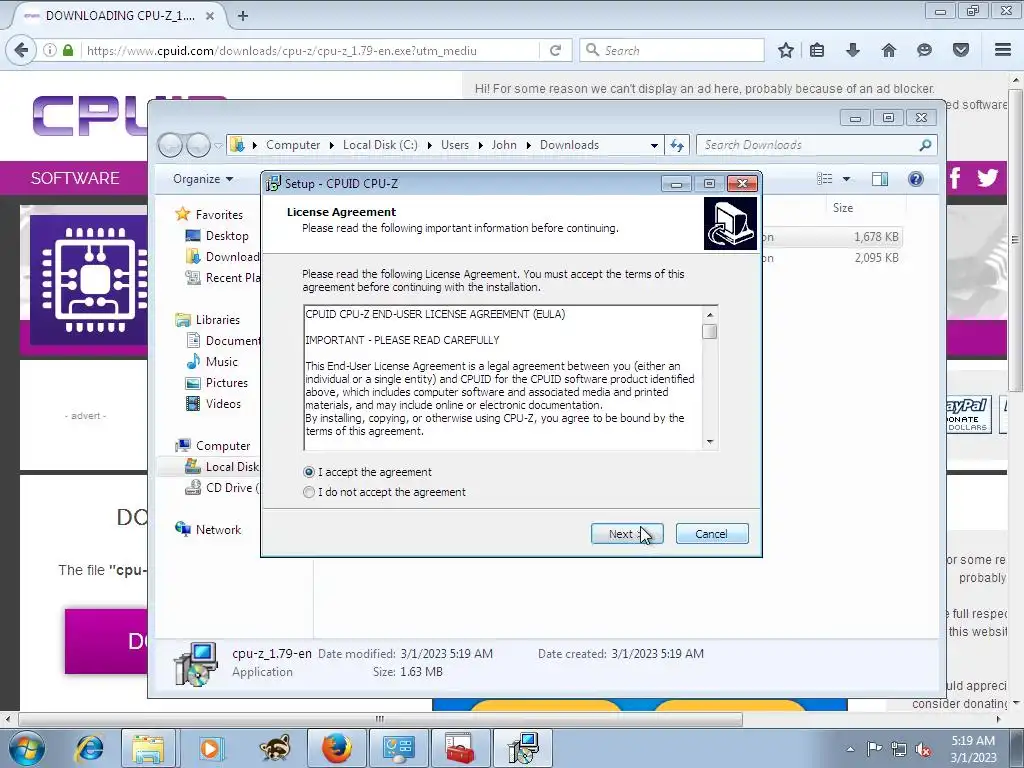Open view options dropdown arrow in Explorer
The height and width of the screenshot is (768, 1024).
pos(846,179)
